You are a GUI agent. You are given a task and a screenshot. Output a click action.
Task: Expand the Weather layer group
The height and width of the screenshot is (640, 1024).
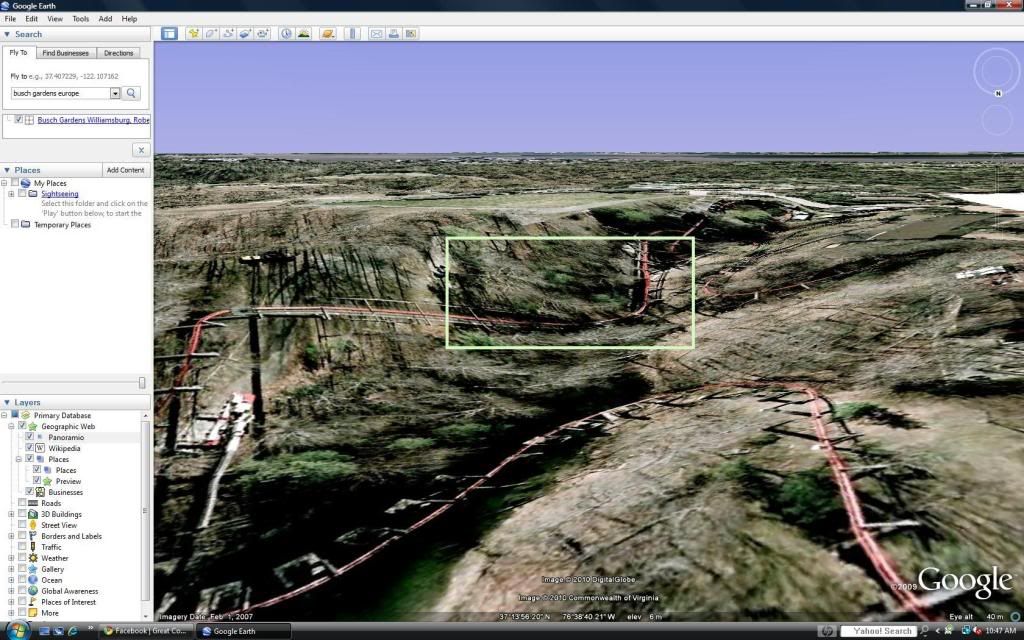pos(11,558)
